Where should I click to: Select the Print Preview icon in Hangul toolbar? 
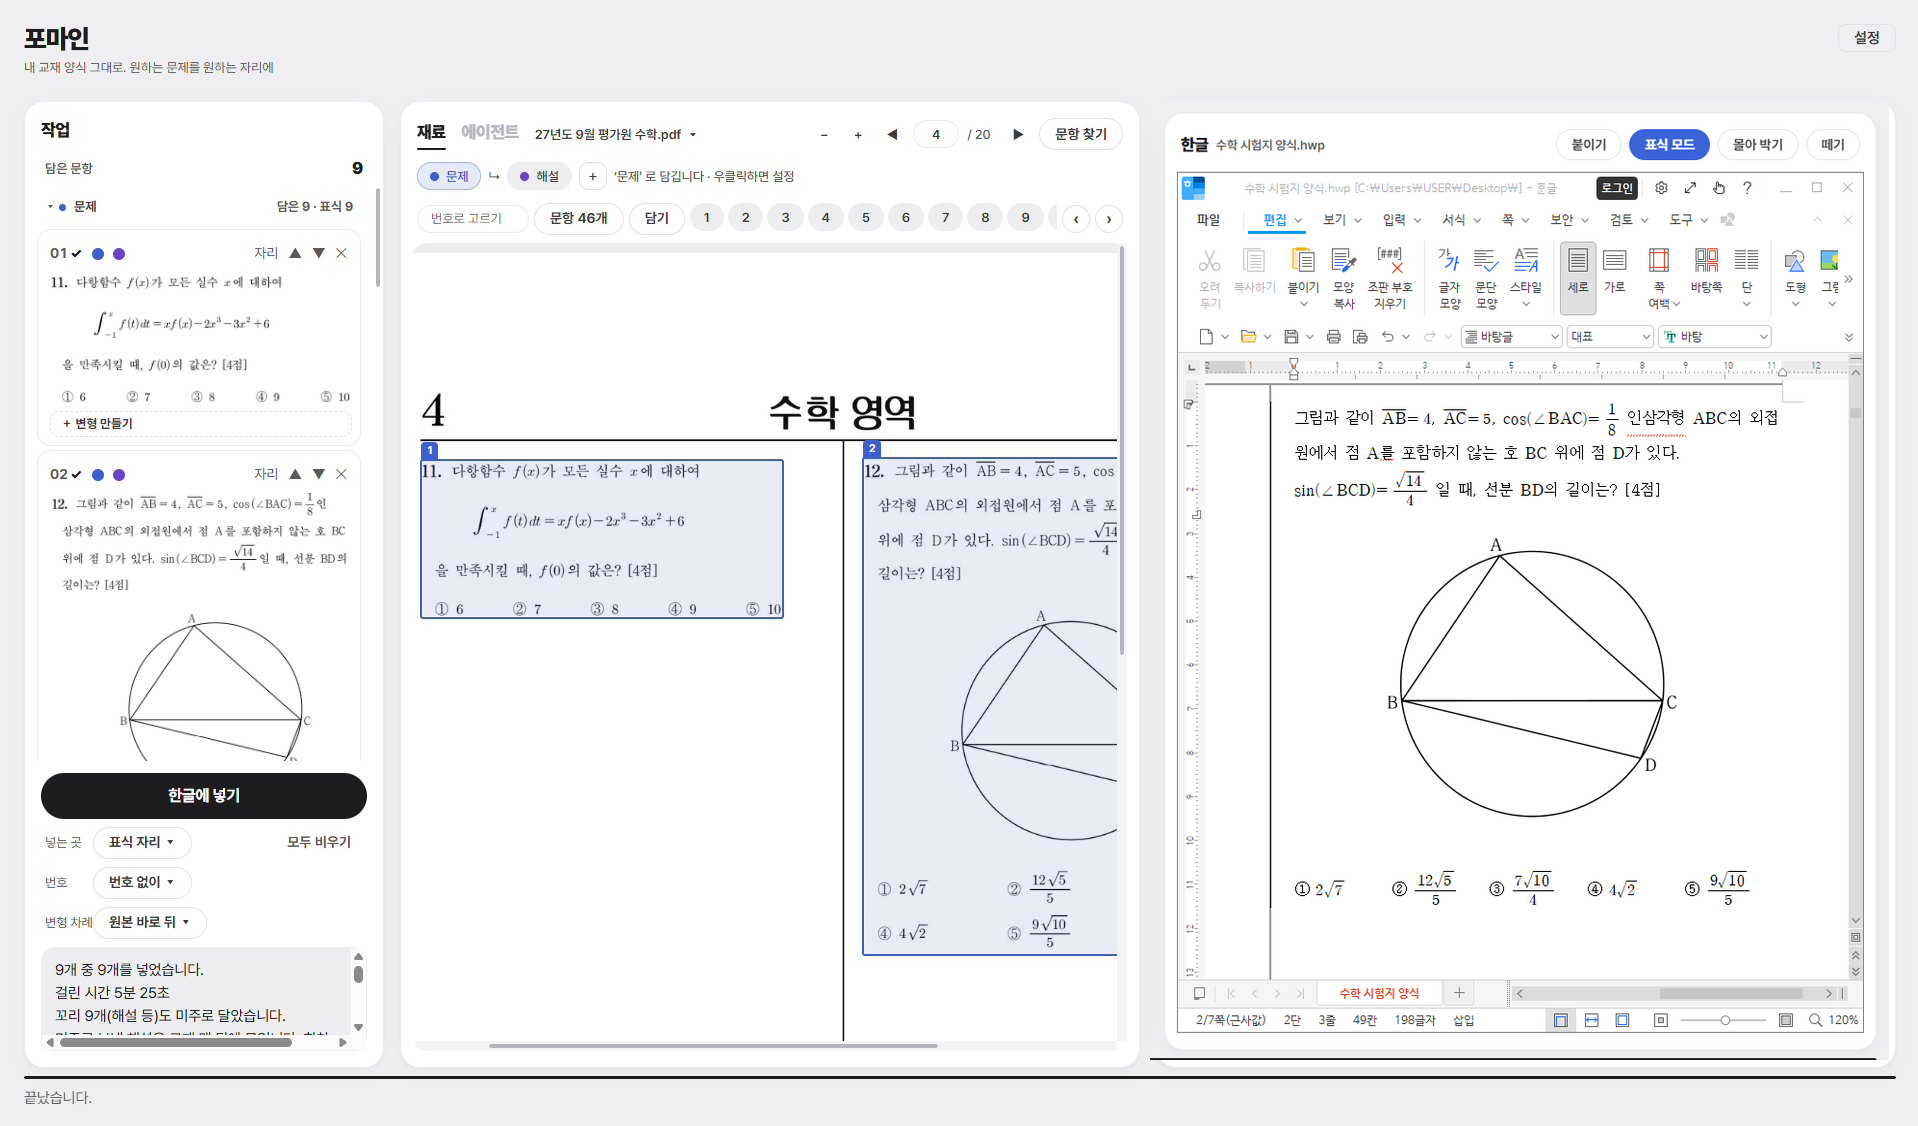coord(1359,337)
